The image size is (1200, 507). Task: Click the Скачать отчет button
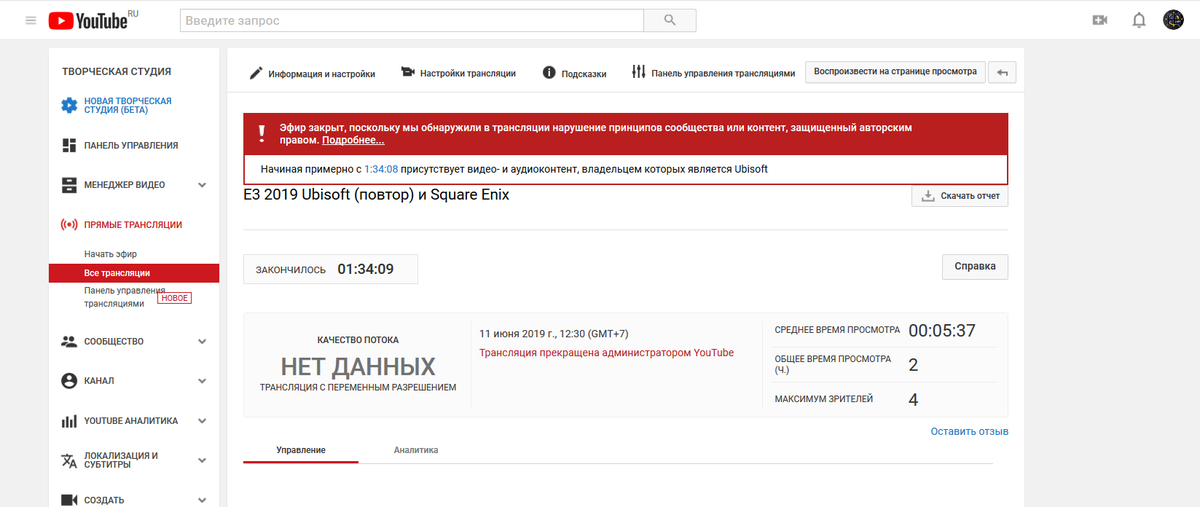(x=960, y=196)
